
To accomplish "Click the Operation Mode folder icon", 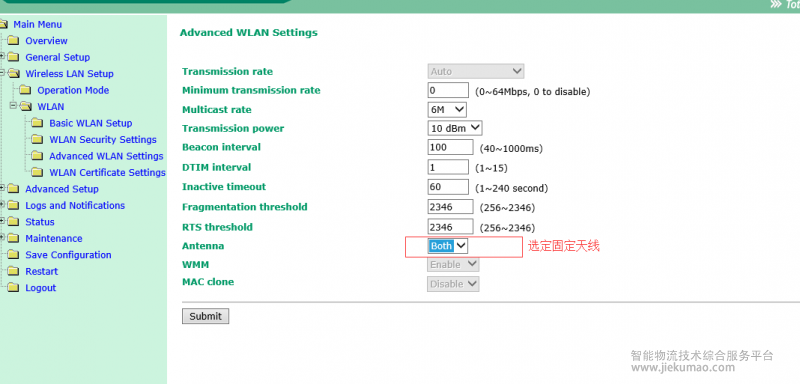I will tap(25, 90).
